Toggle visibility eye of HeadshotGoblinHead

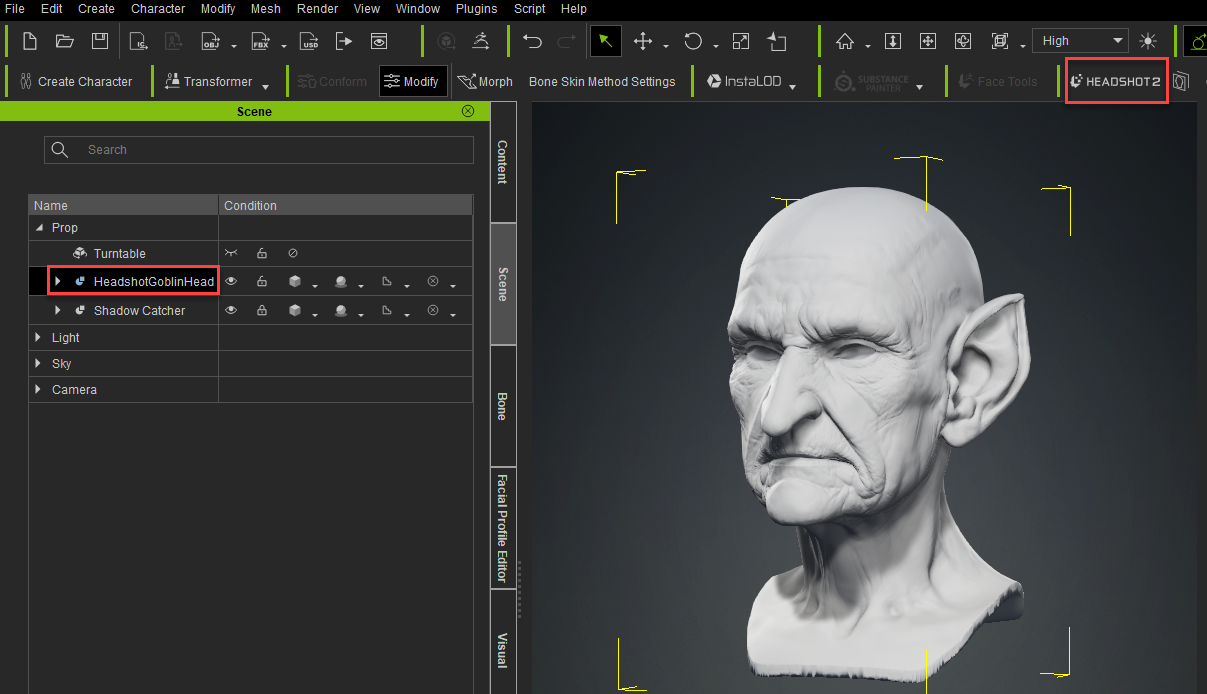(231, 282)
